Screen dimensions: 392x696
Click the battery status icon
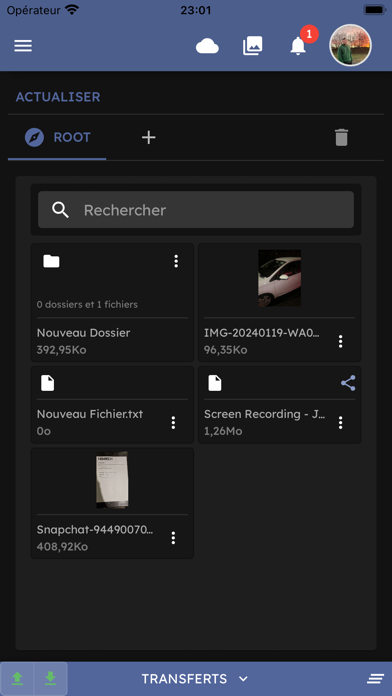[374, 10]
